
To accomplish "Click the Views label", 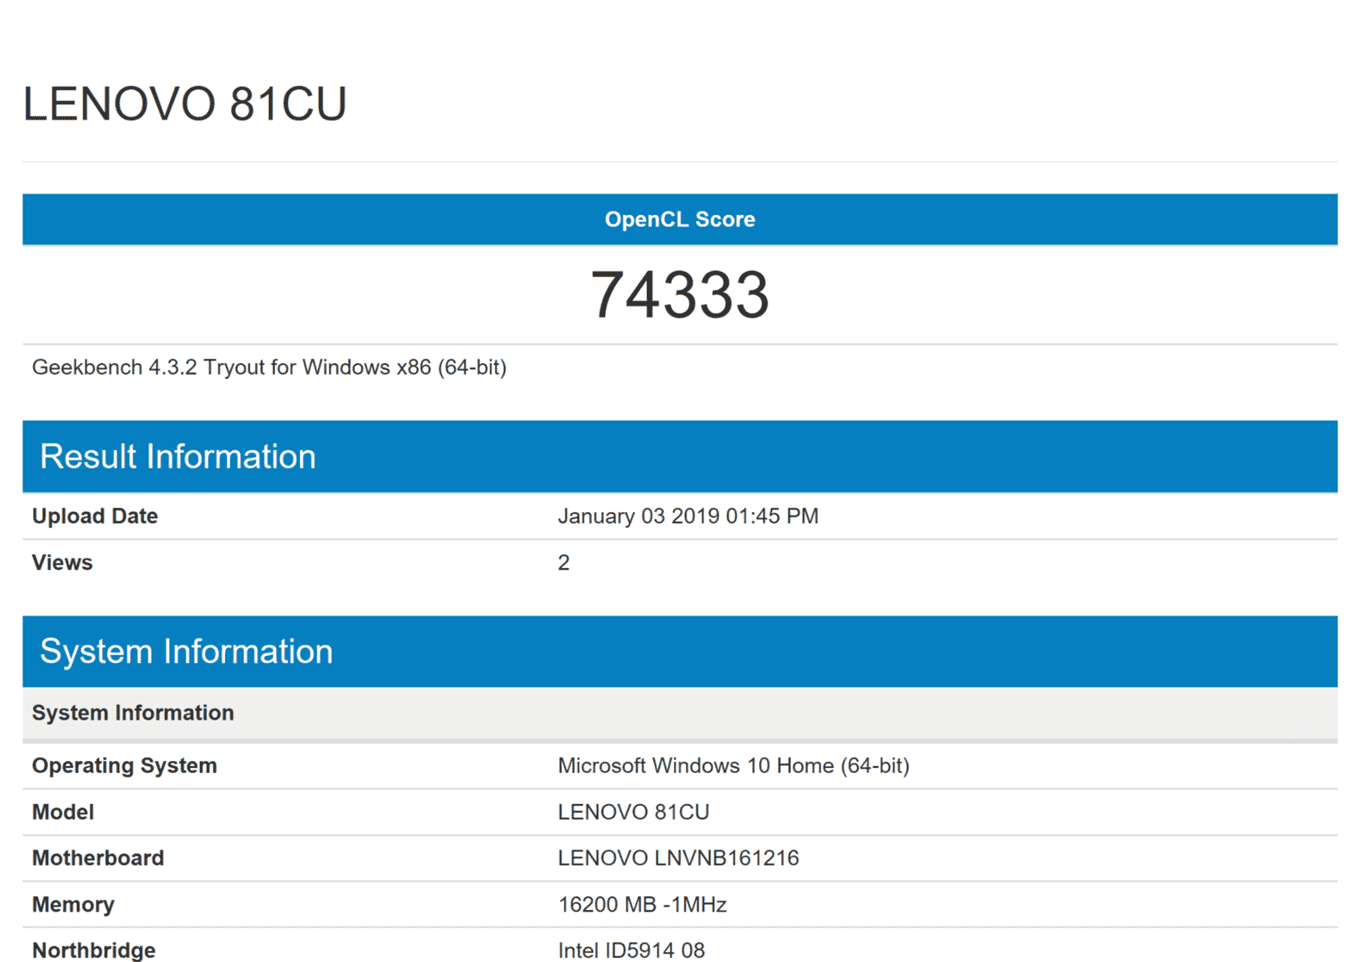I will 62,562.
